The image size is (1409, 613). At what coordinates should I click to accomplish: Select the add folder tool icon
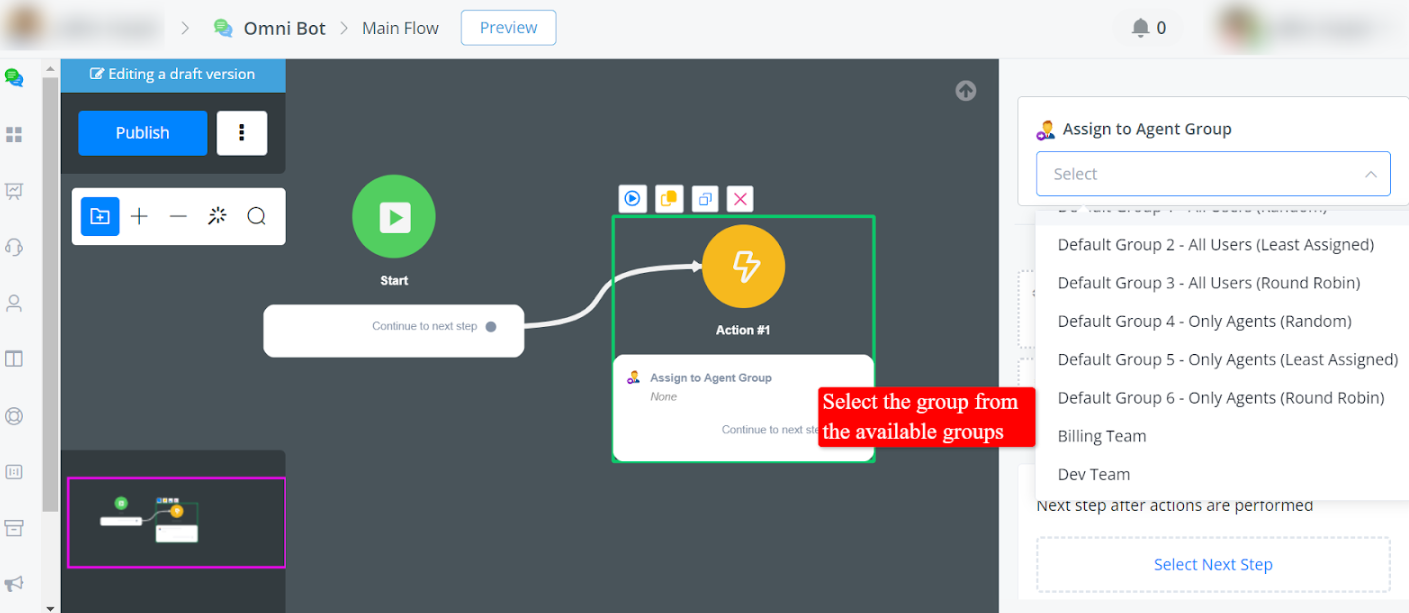(x=100, y=216)
